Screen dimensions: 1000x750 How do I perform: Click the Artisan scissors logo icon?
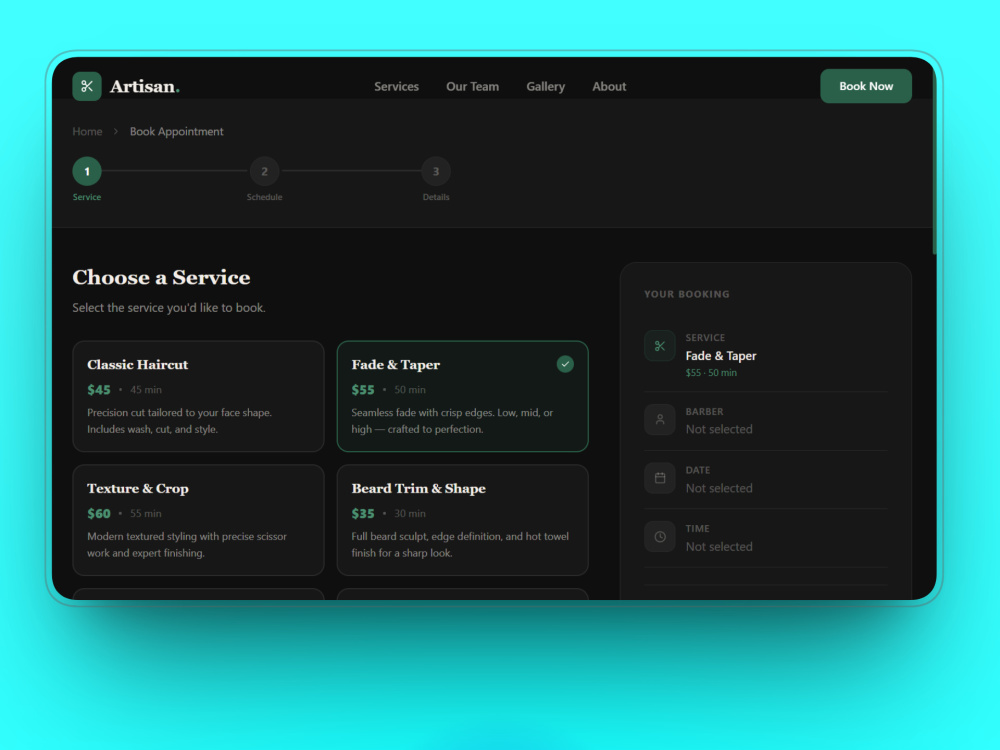(x=87, y=86)
